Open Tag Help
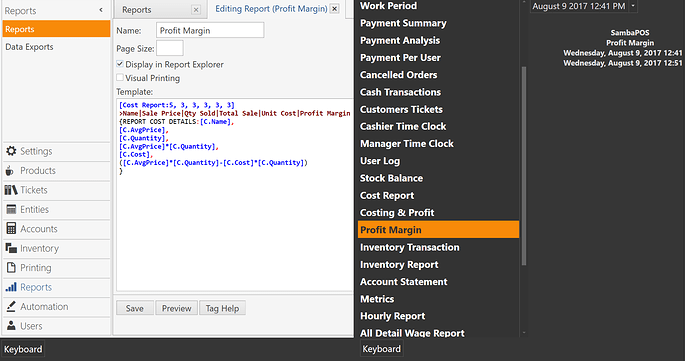Image resolution: width=690 pixels, height=361 pixels. point(222,308)
